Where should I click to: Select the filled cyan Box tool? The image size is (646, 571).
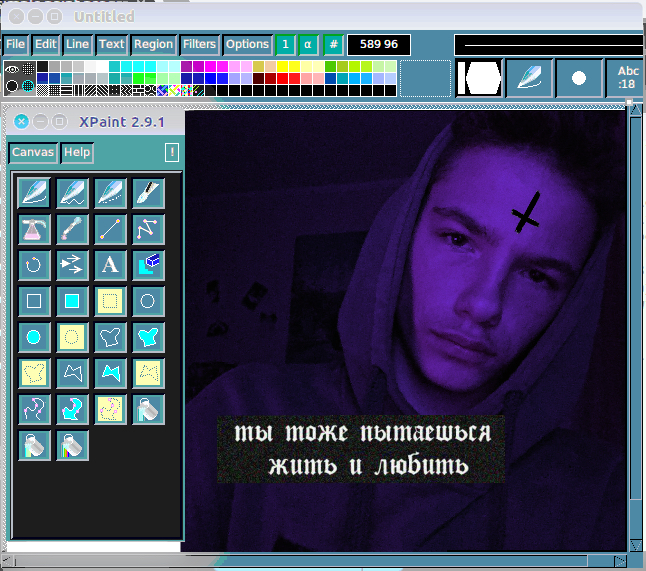click(72, 301)
